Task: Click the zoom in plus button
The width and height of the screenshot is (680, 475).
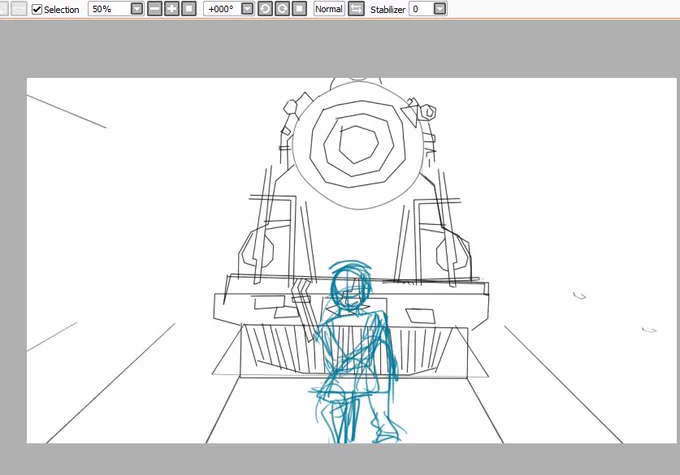Action: (x=172, y=9)
